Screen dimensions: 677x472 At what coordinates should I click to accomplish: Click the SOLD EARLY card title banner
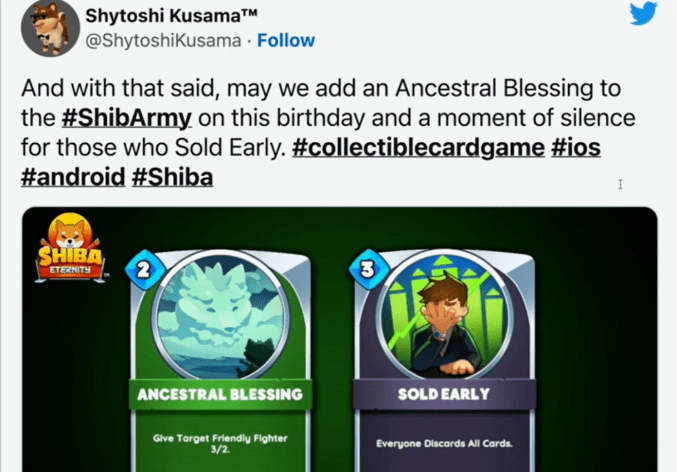tap(443, 393)
